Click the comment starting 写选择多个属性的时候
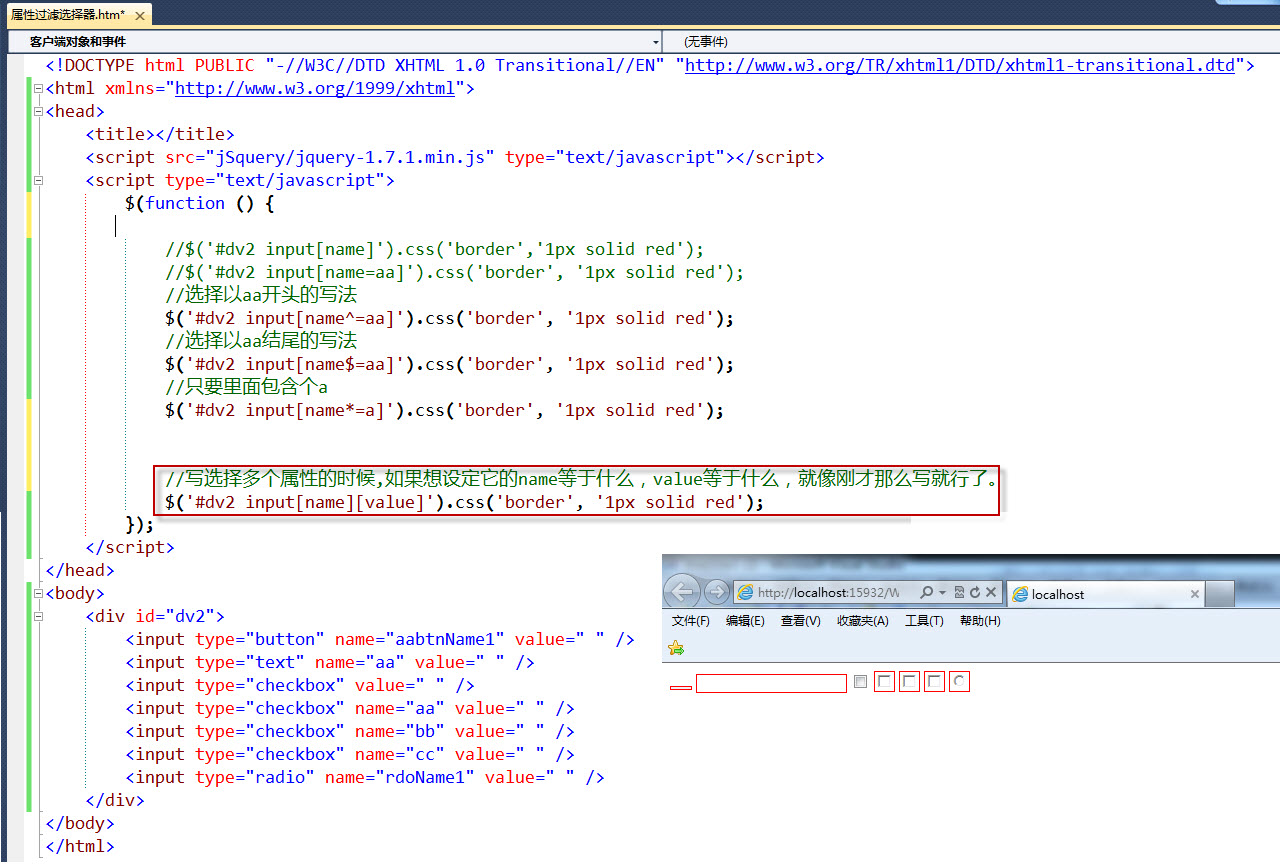1280x864 pixels. coord(582,479)
